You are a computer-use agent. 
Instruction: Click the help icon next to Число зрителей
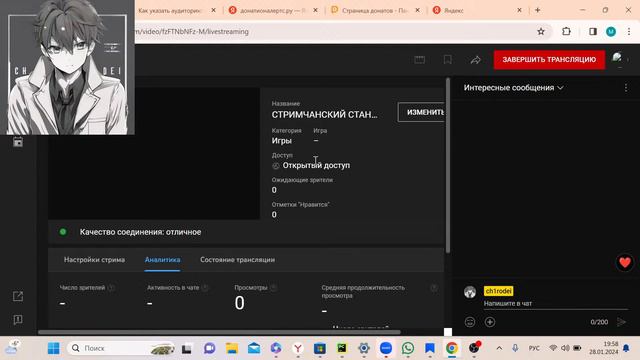111,288
